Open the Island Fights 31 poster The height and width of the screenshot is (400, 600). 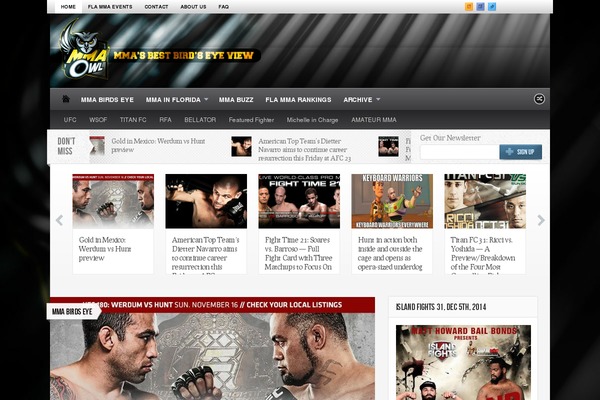pyautogui.click(x=463, y=362)
